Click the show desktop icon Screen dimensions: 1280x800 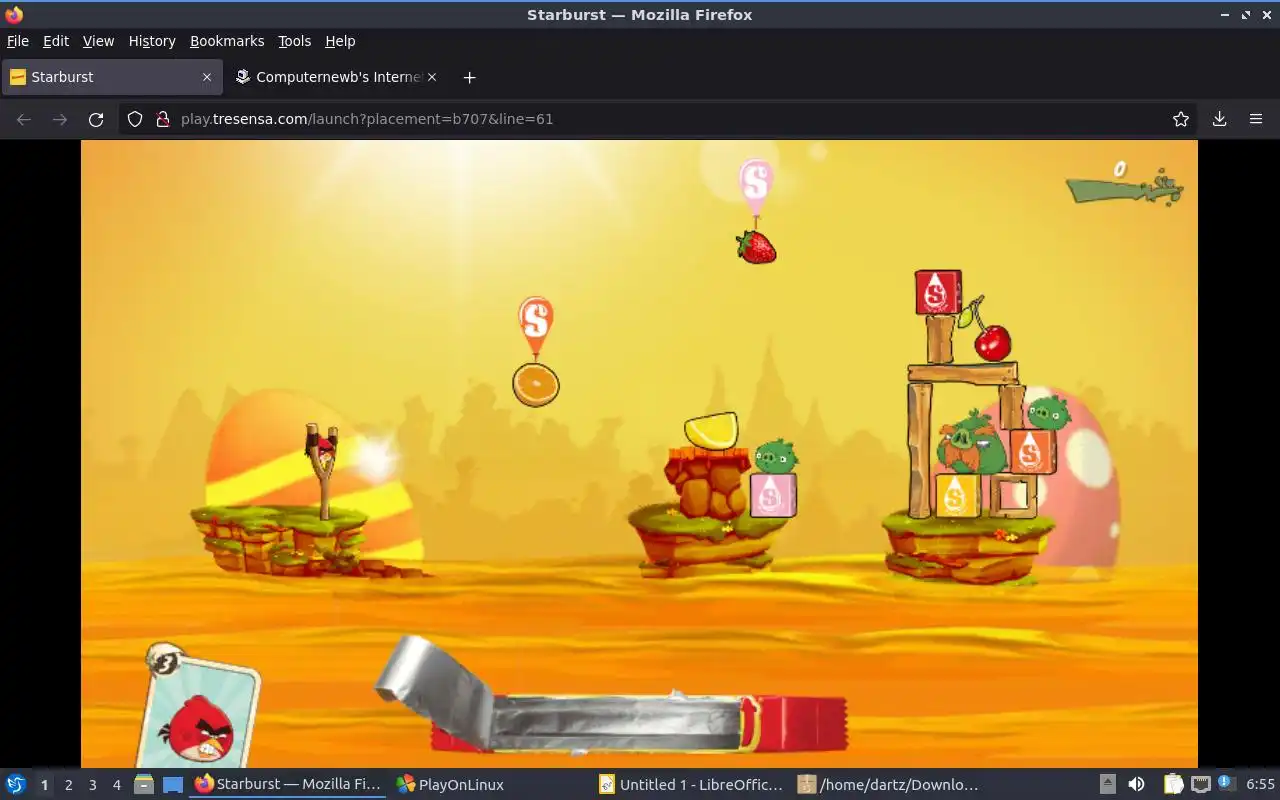point(173,785)
